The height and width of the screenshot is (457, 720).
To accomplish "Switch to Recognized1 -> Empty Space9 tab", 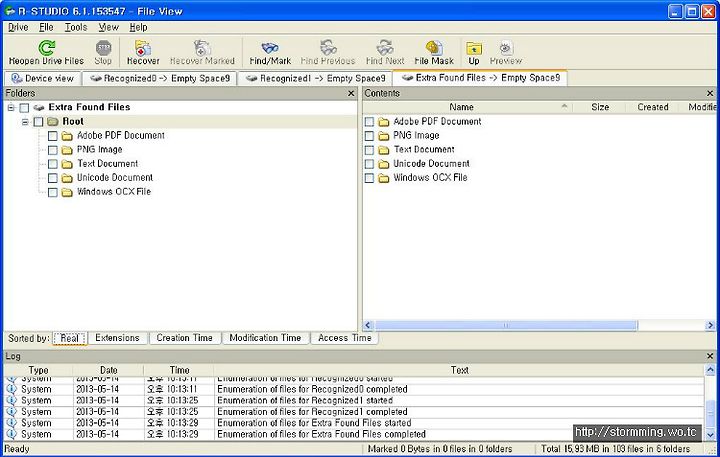I will (315, 79).
